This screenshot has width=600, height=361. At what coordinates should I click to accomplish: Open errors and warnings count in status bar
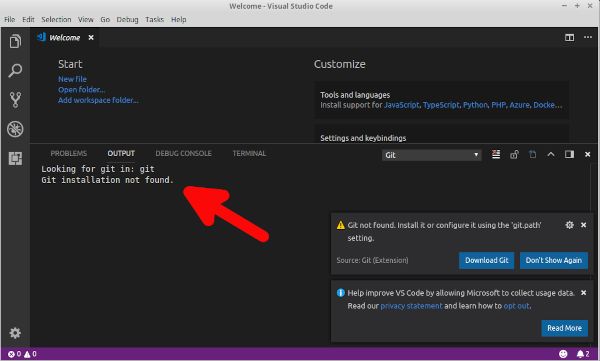click(x=22, y=354)
